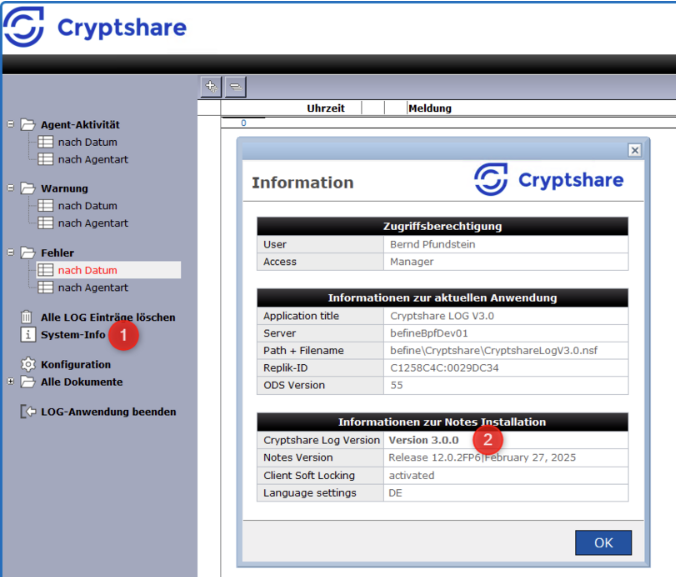Click LOG-Anwendung beenden
Image resolution: width=676 pixels, height=577 pixels.
click(x=108, y=411)
